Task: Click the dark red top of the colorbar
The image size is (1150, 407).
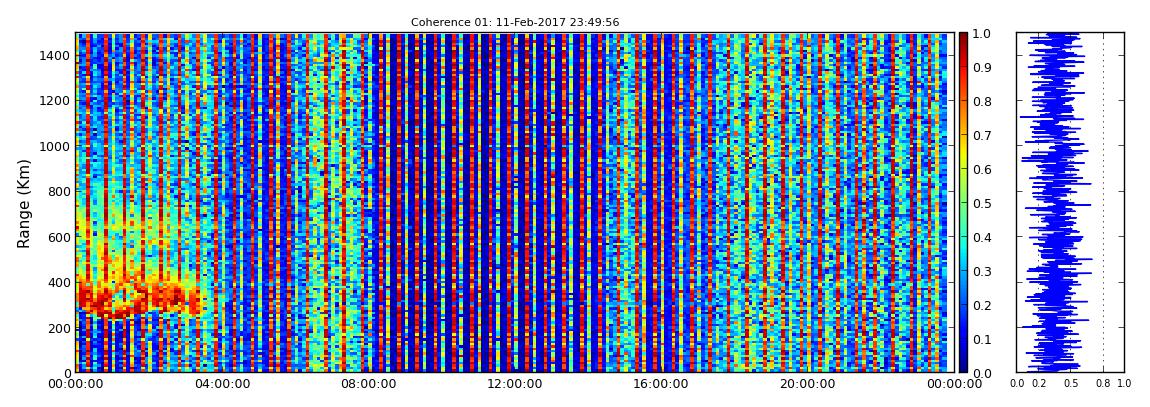Action: pyautogui.click(x=964, y=40)
